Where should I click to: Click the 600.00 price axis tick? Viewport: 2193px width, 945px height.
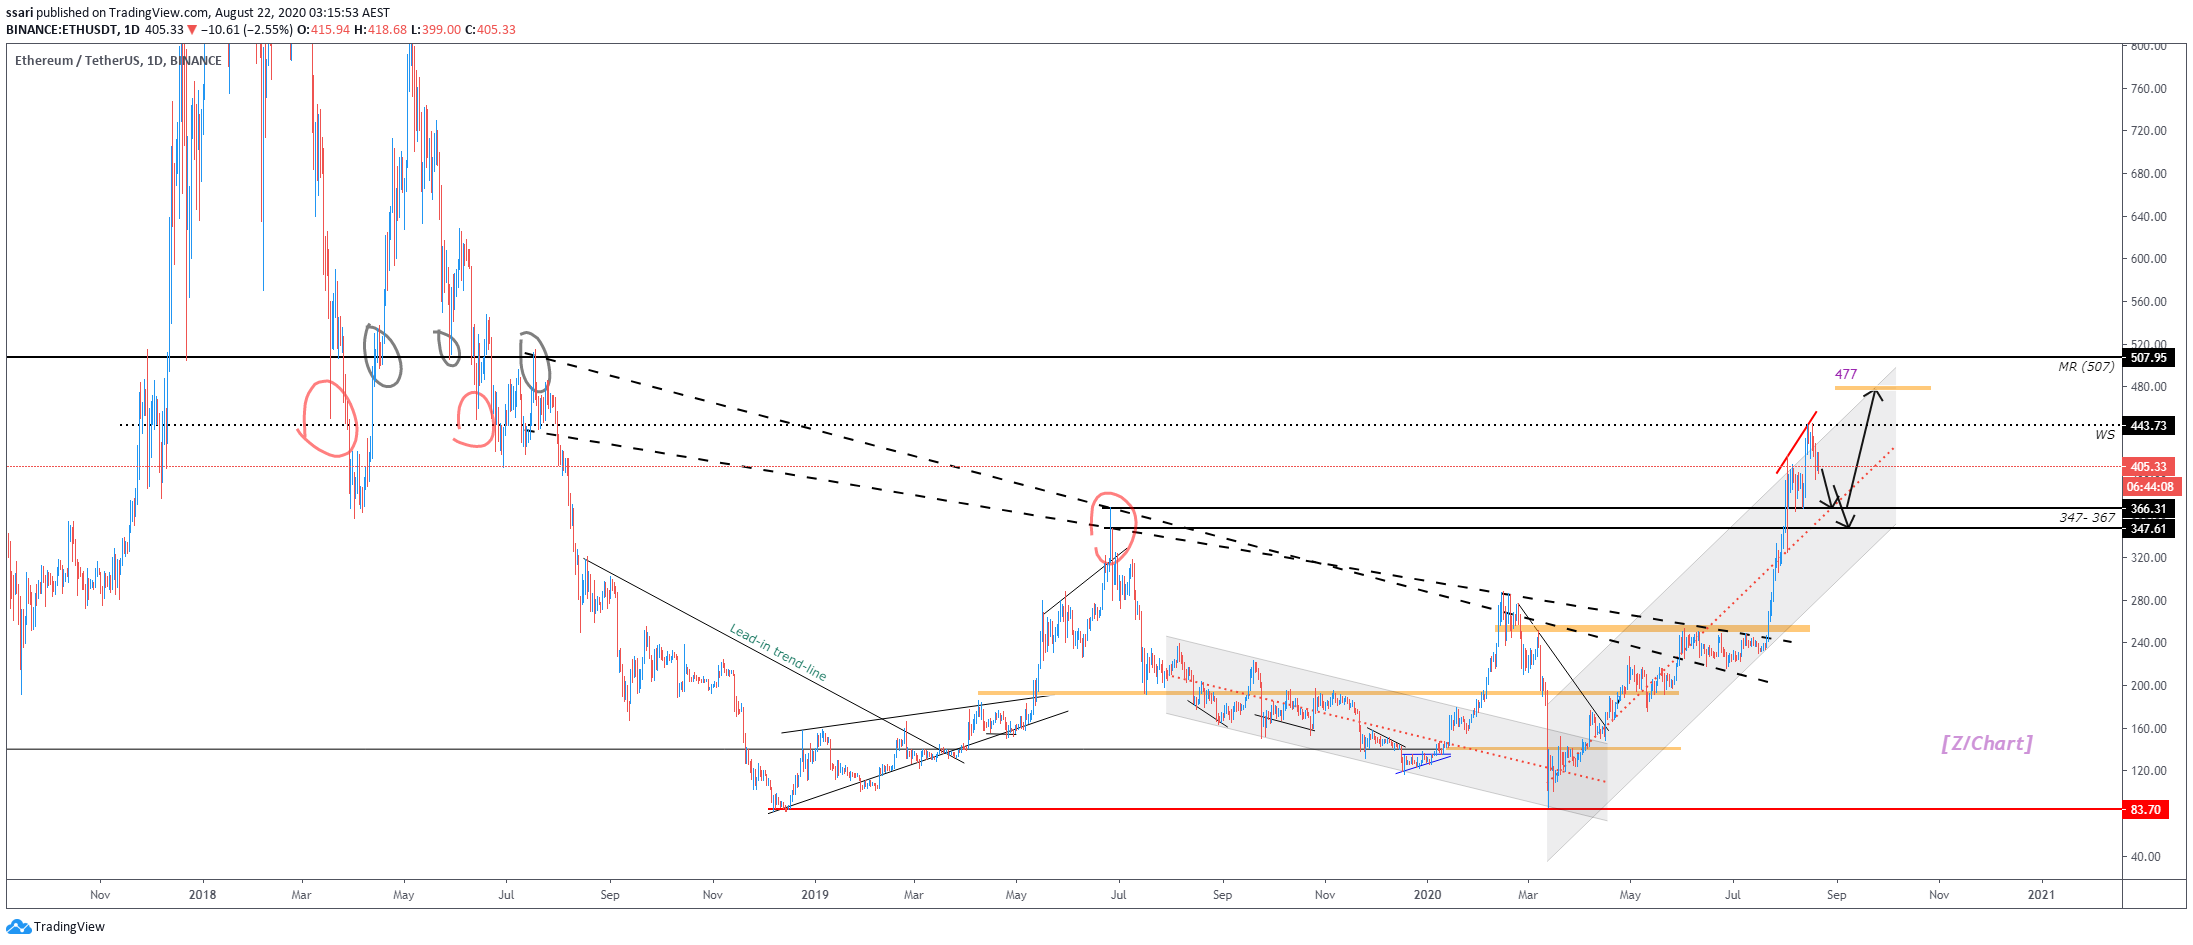coord(2149,259)
